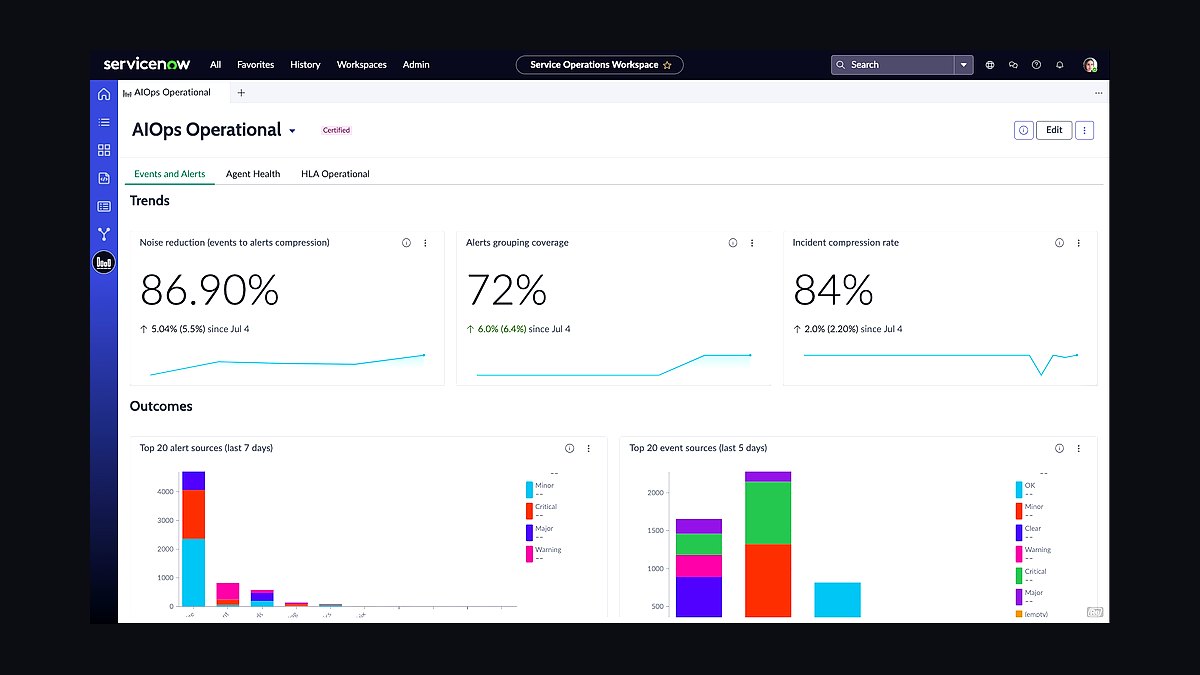Screen dimensions: 1200x675
Task: Toggle OK legend swatch in event sources
Action: pyautogui.click(x=1019, y=490)
